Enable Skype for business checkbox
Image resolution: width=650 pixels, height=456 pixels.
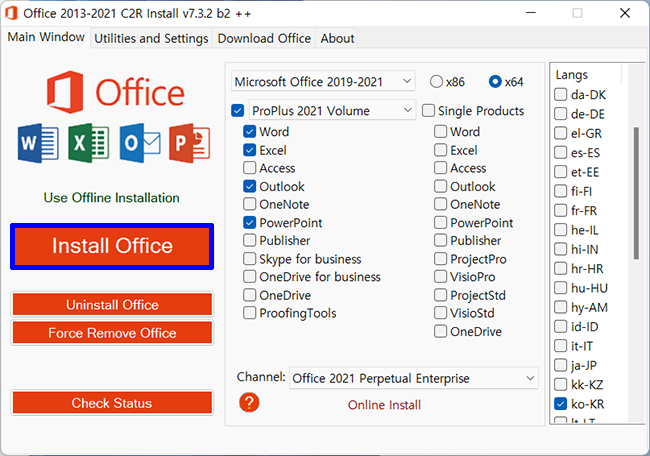[250, 259]
